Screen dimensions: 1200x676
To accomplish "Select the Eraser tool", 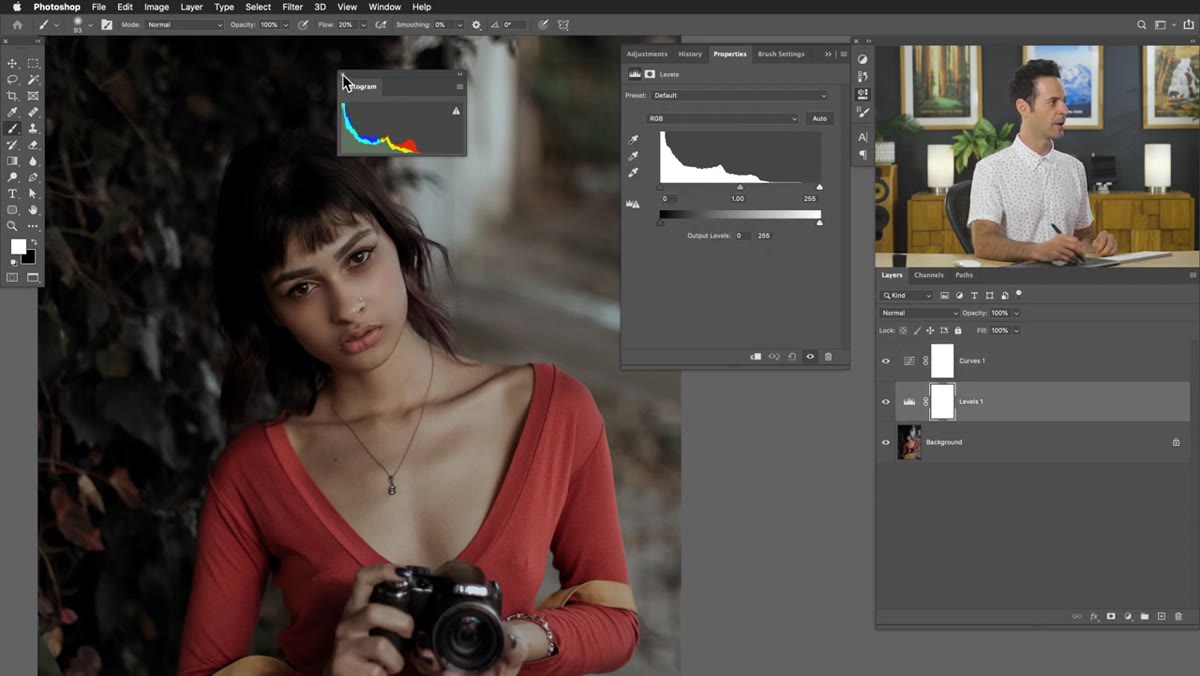I will [33, 145].
